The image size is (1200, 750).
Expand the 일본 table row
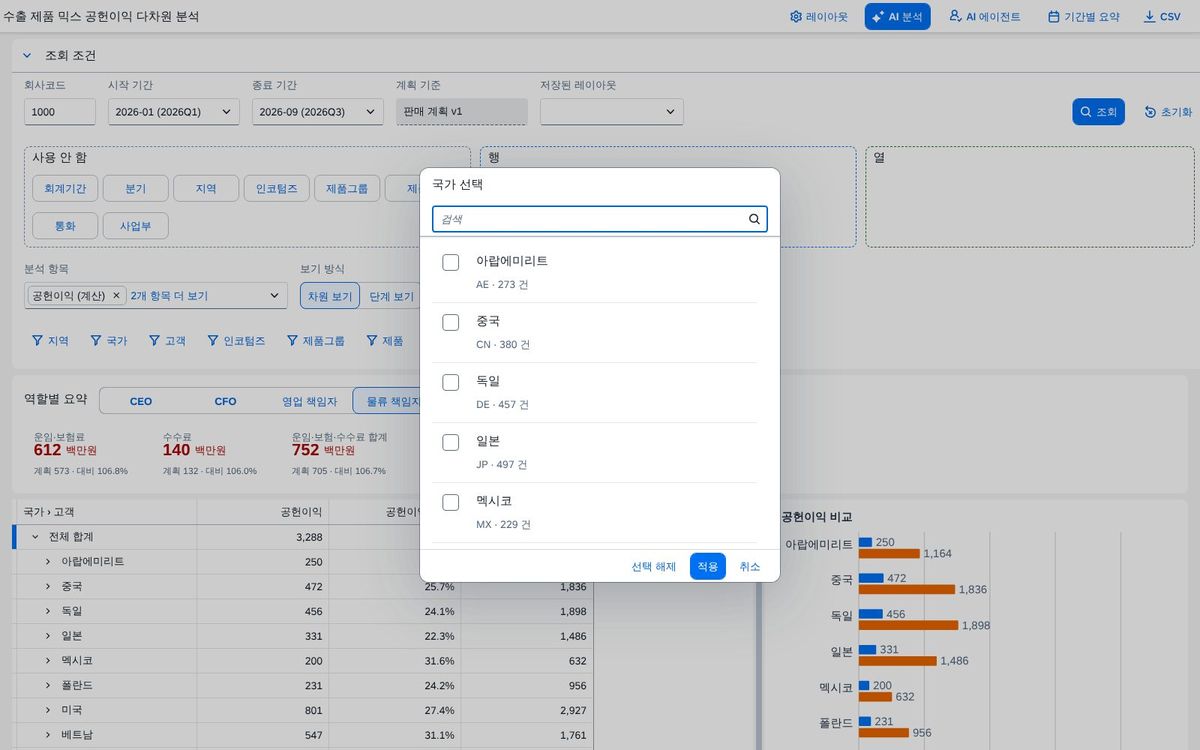click(47, 636)
